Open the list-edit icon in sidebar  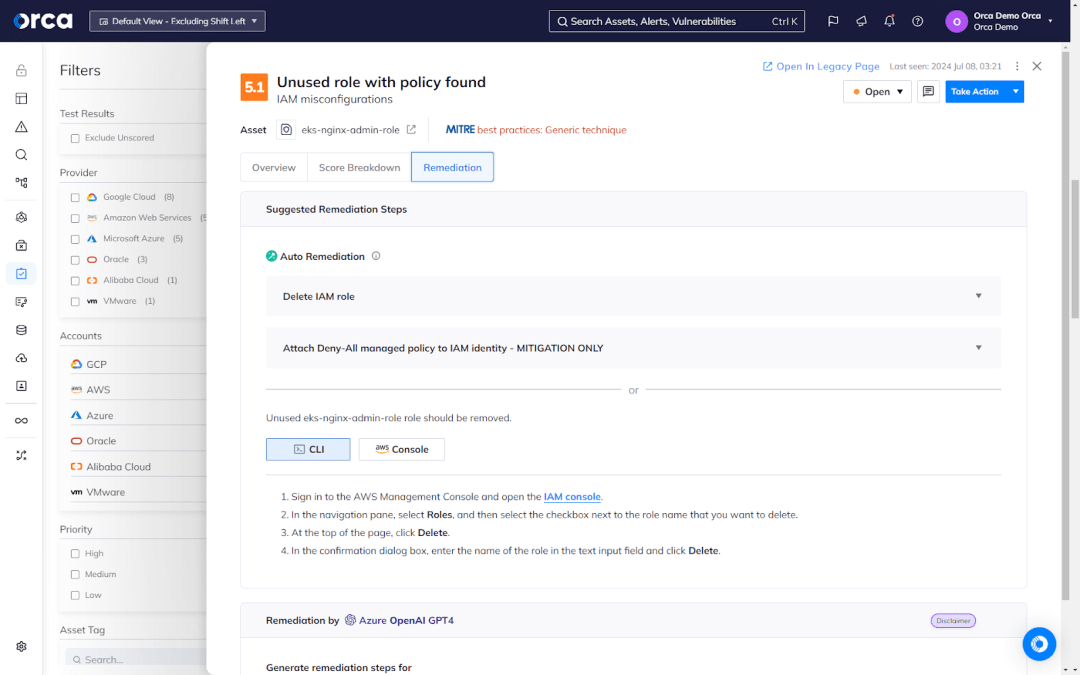[x=21, y=302]
